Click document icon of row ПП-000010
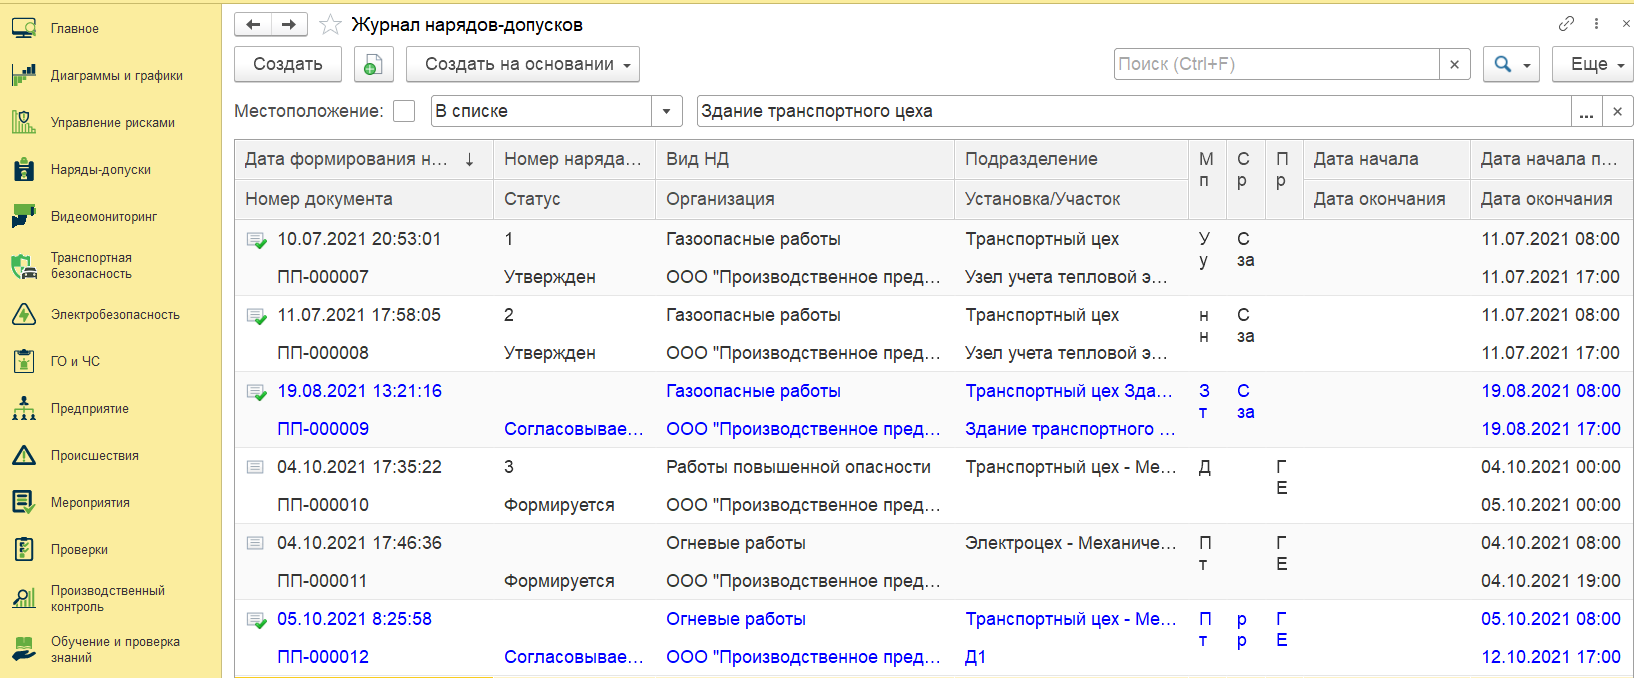The height and width of the screenshot is (678, 1634). [255, 467]
